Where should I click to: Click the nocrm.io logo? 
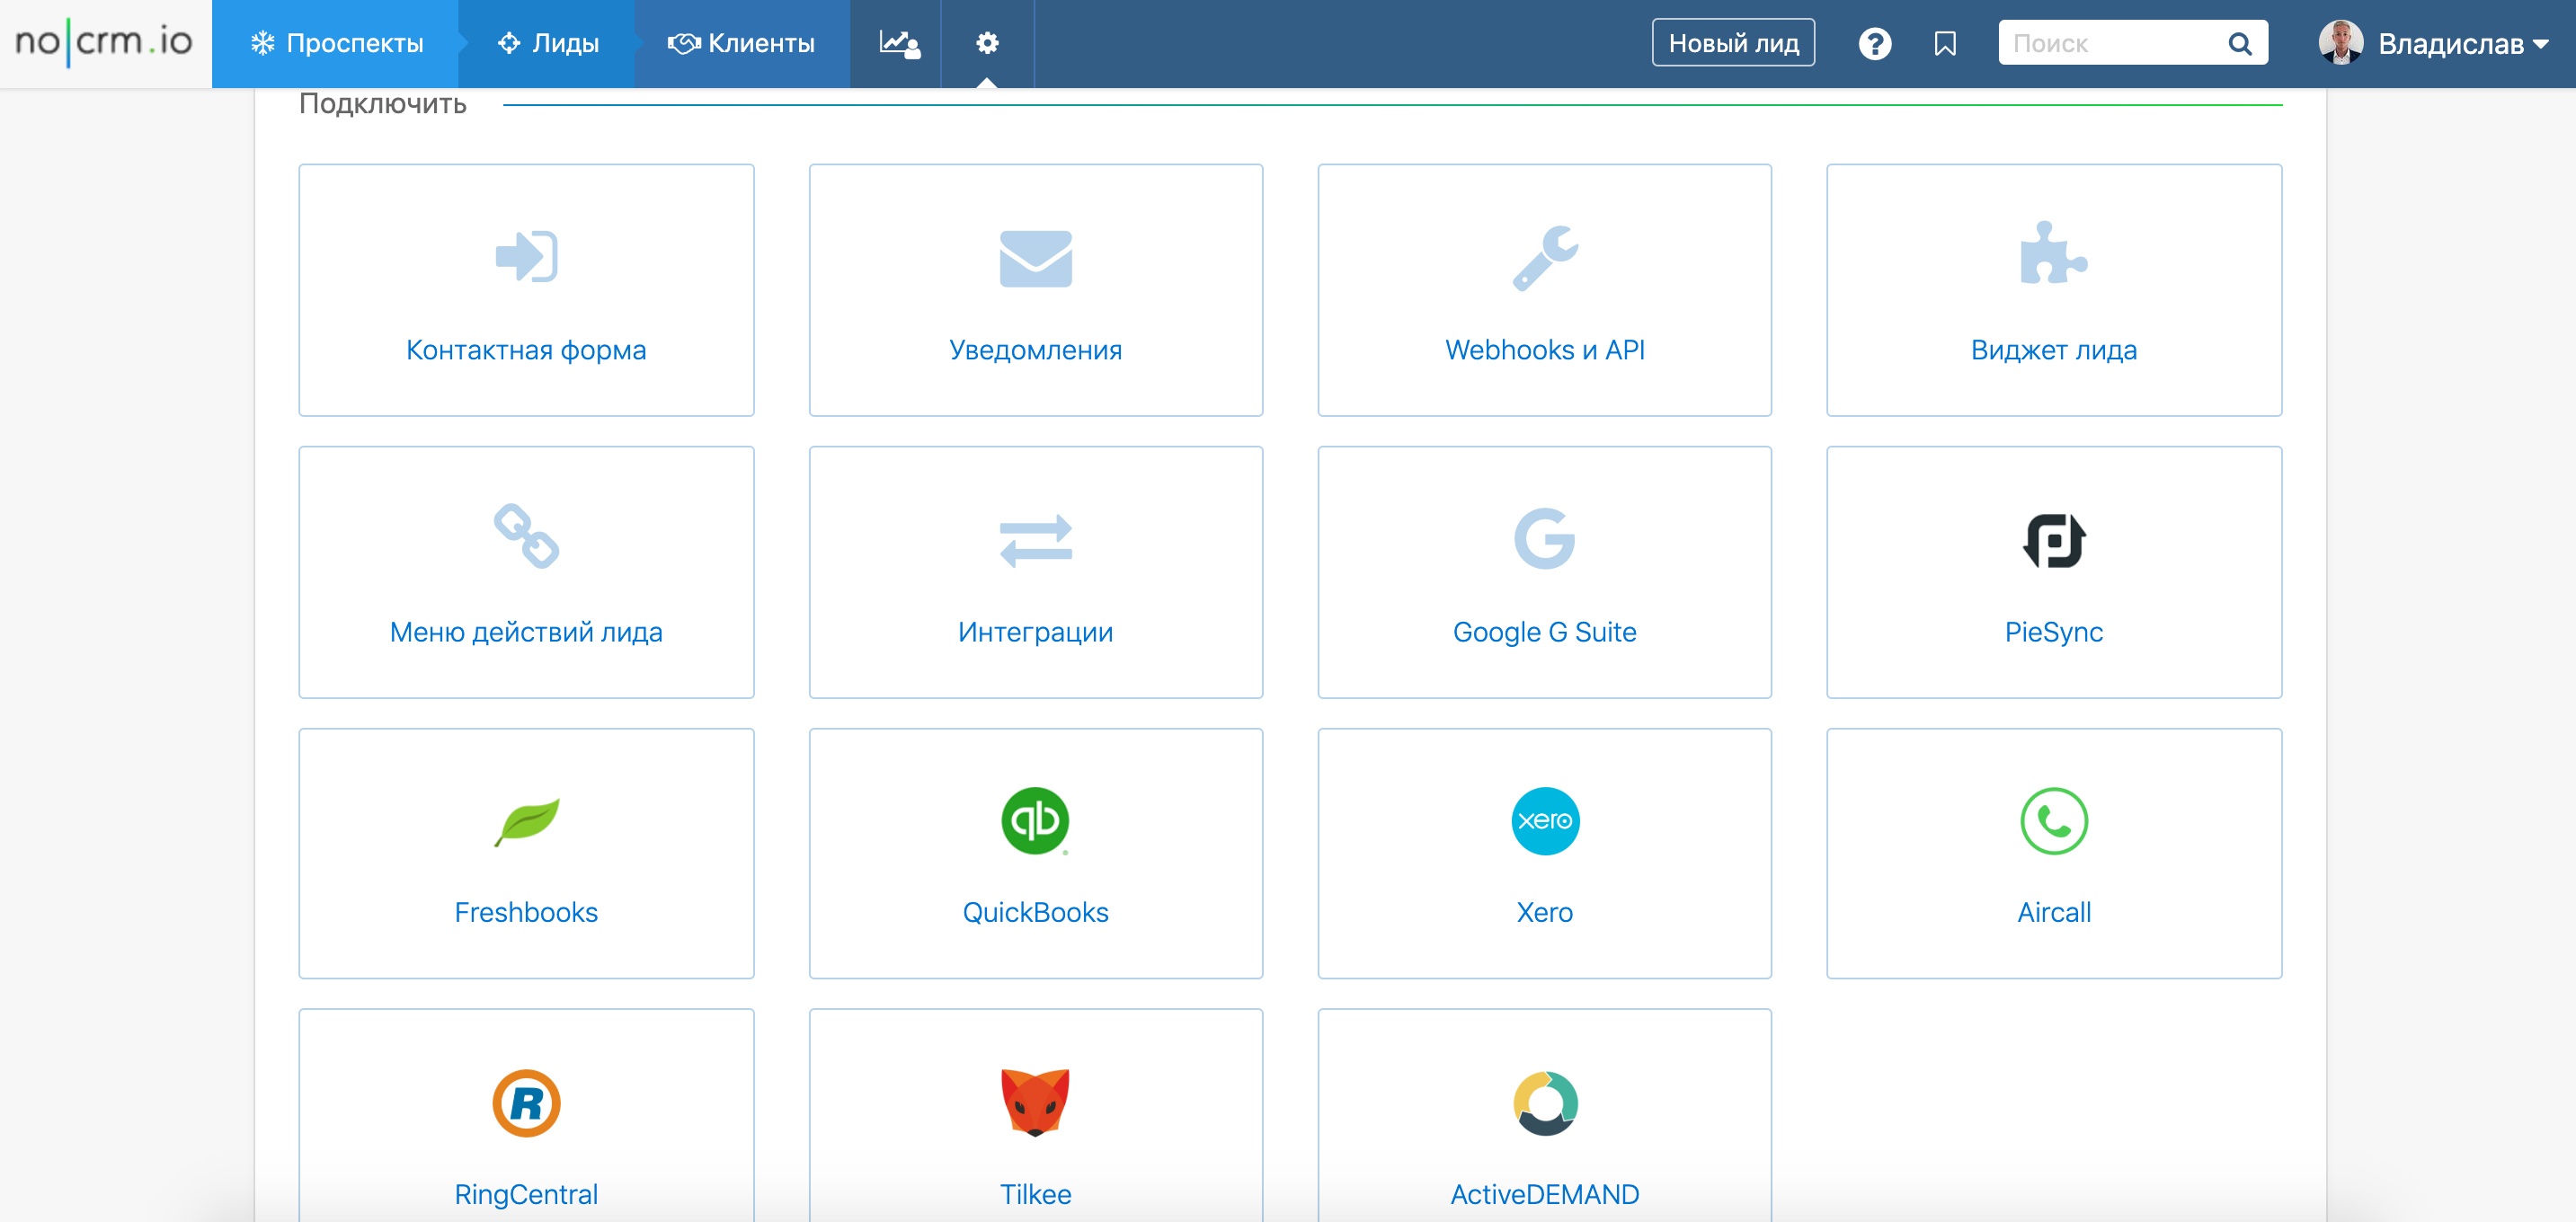(x=104, y=43)
